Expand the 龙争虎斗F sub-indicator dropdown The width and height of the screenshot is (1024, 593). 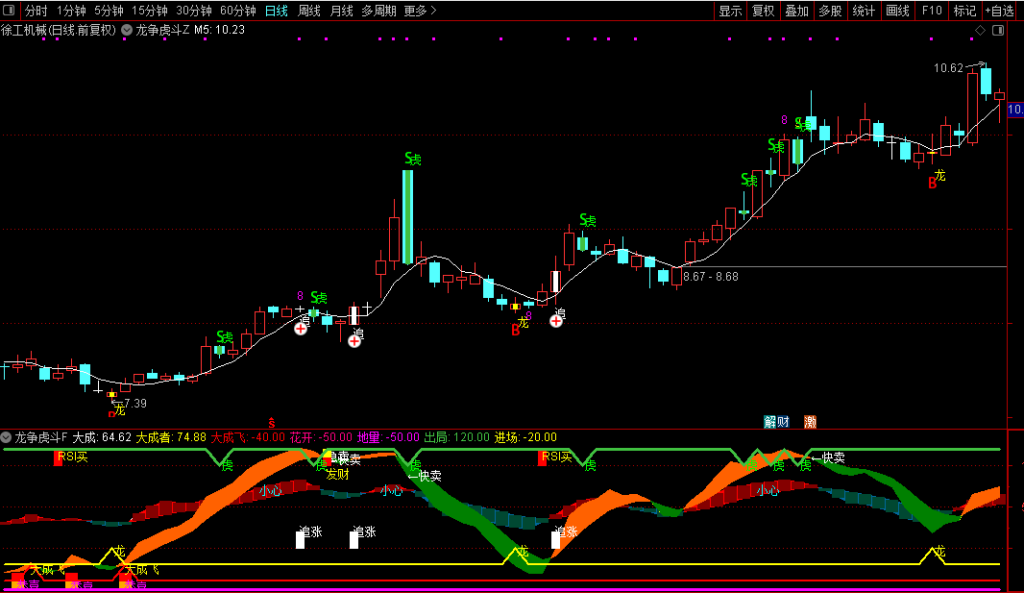click(x=7, y=437)
